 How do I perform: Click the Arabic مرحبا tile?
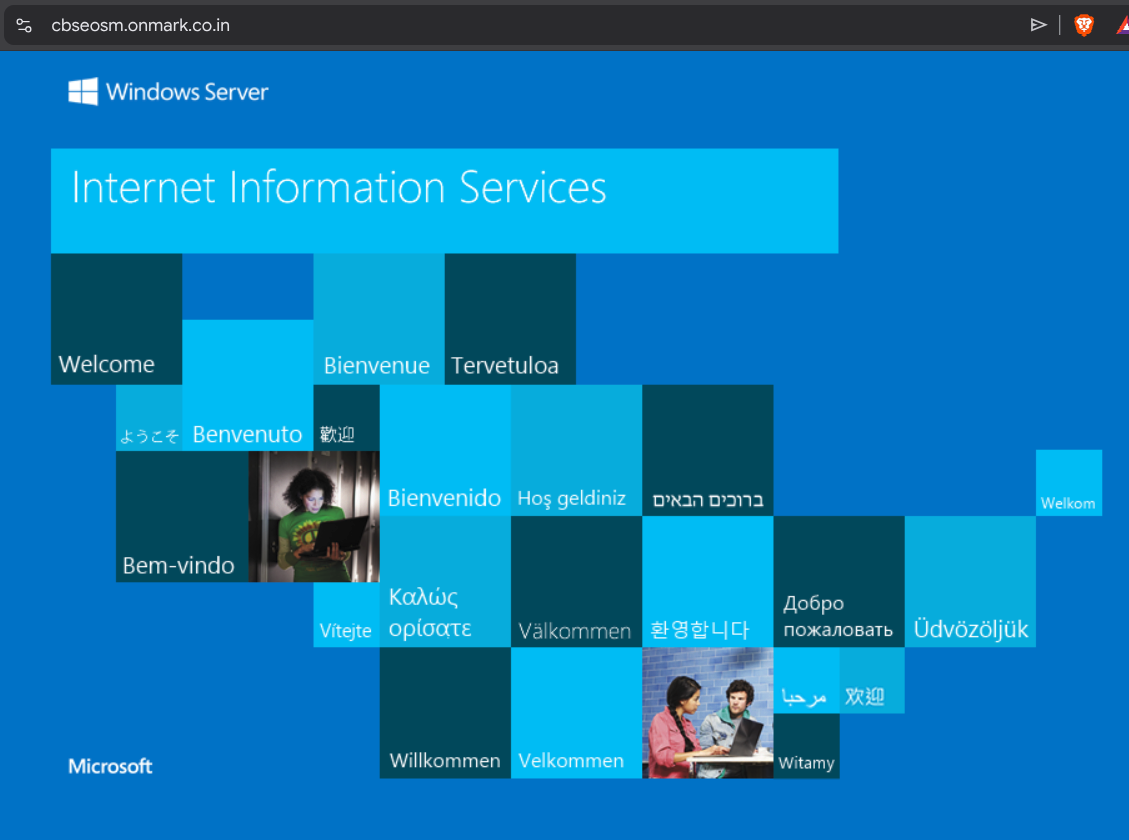(x=806, y=680)
